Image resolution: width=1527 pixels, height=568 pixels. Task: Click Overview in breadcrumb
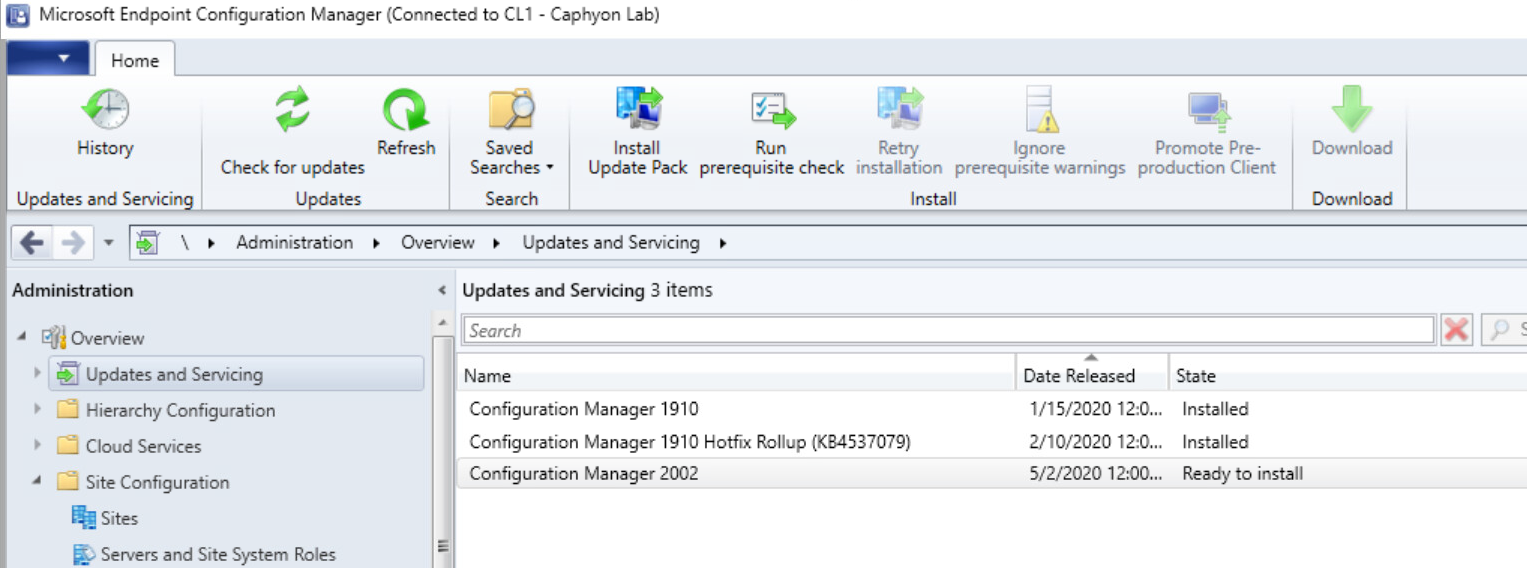click(x=438, y=242)
